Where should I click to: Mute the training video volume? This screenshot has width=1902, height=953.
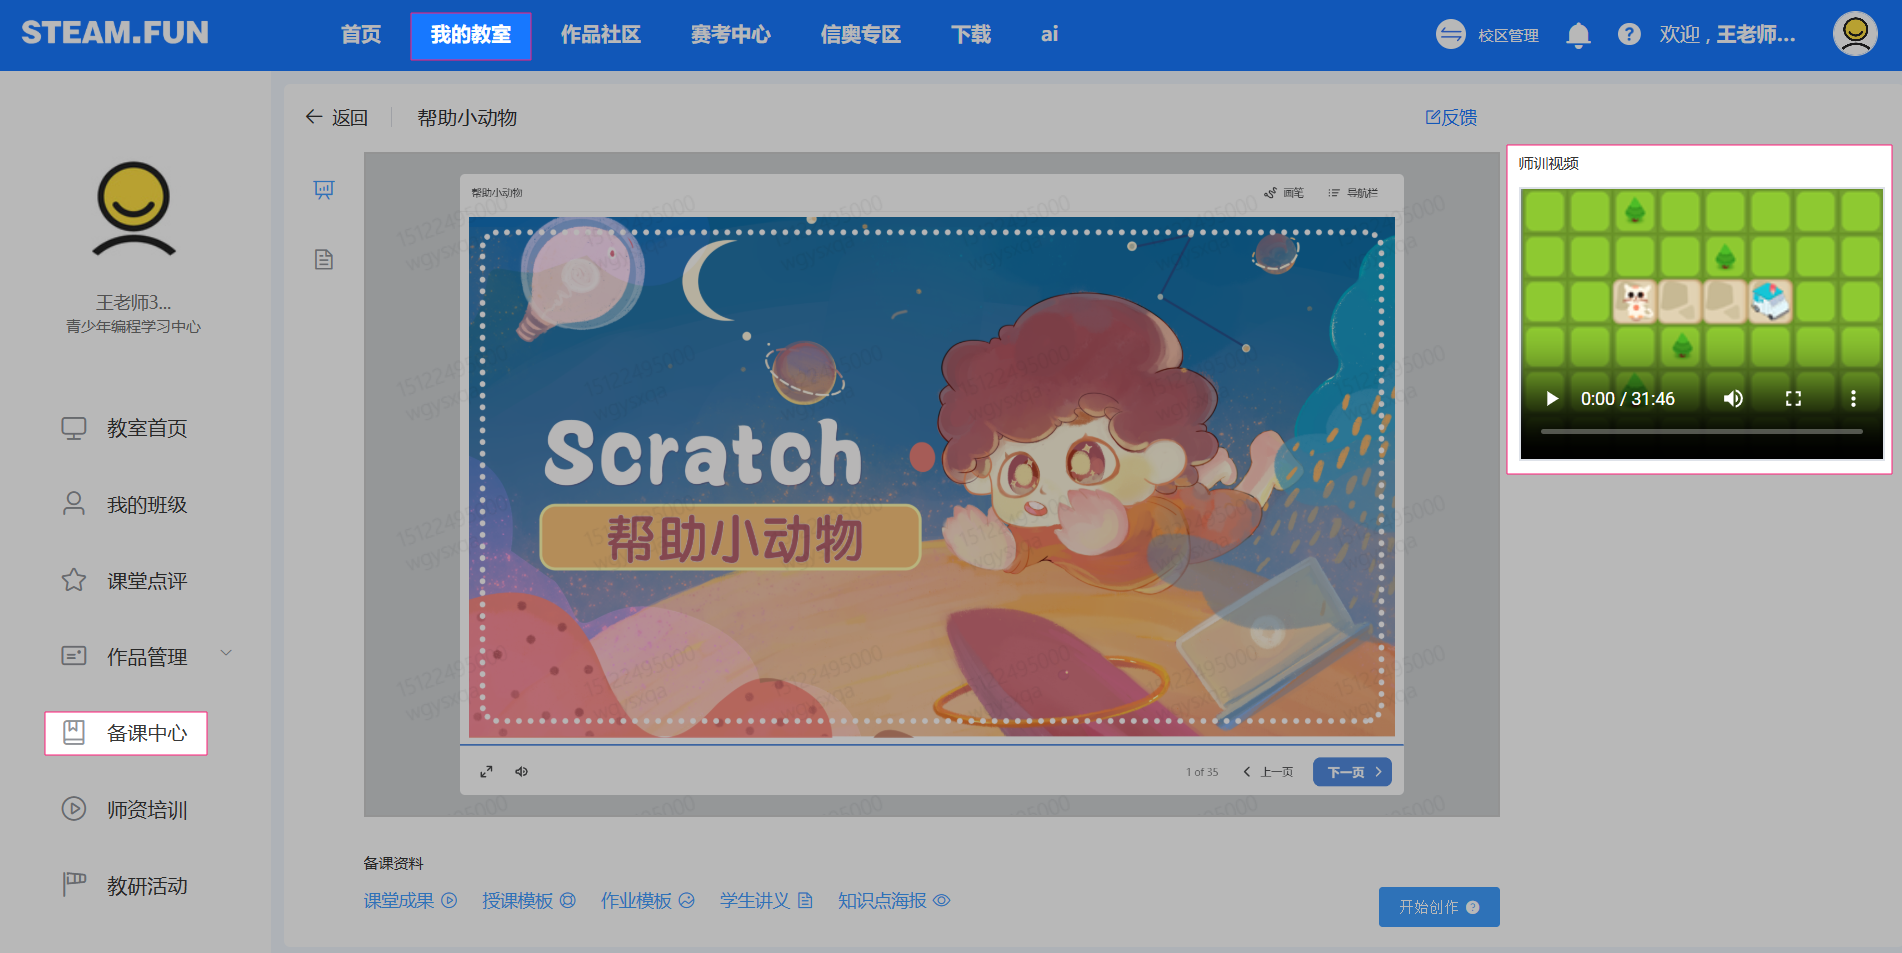pos(1733,399)
